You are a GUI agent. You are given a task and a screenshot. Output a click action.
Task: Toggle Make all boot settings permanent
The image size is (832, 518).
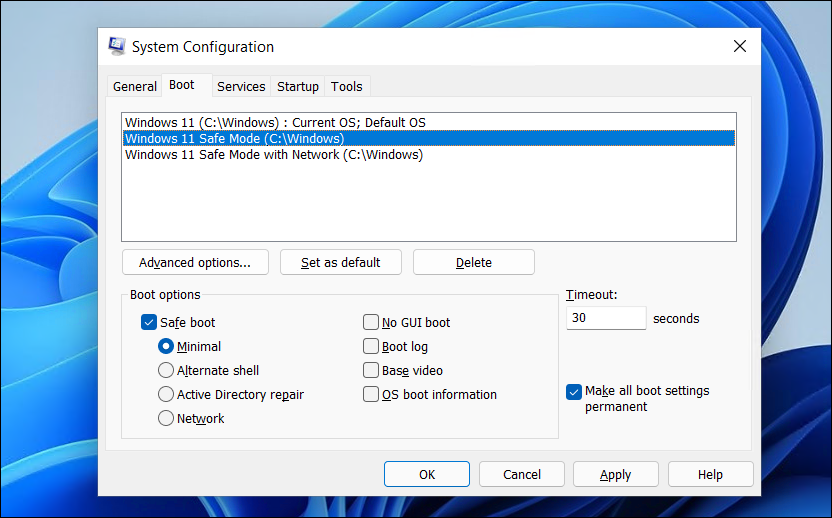pyautogui.click(x=574, y=392)
